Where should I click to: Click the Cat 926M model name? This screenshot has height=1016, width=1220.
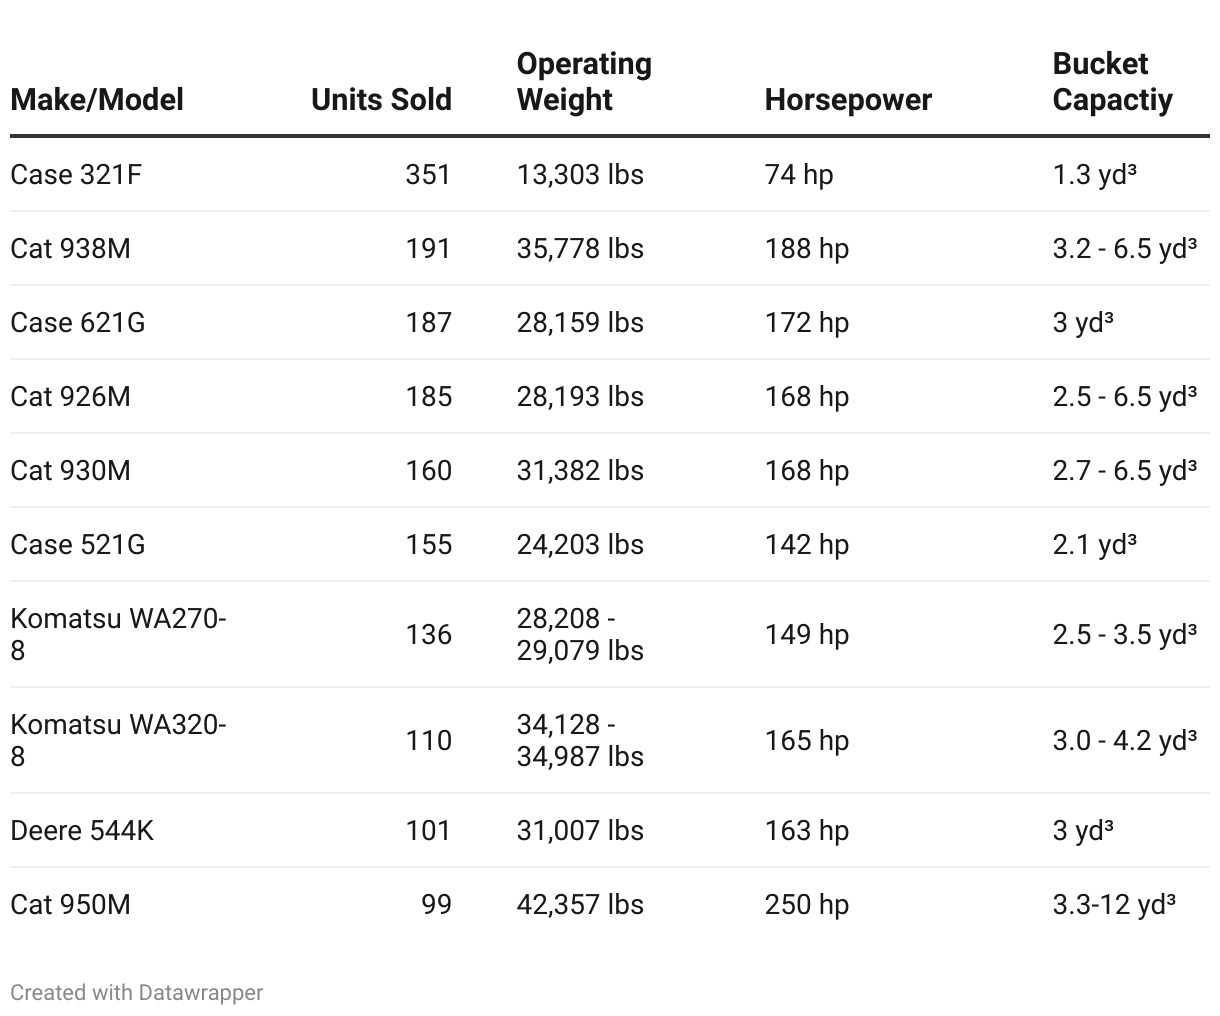coord(70,397)
